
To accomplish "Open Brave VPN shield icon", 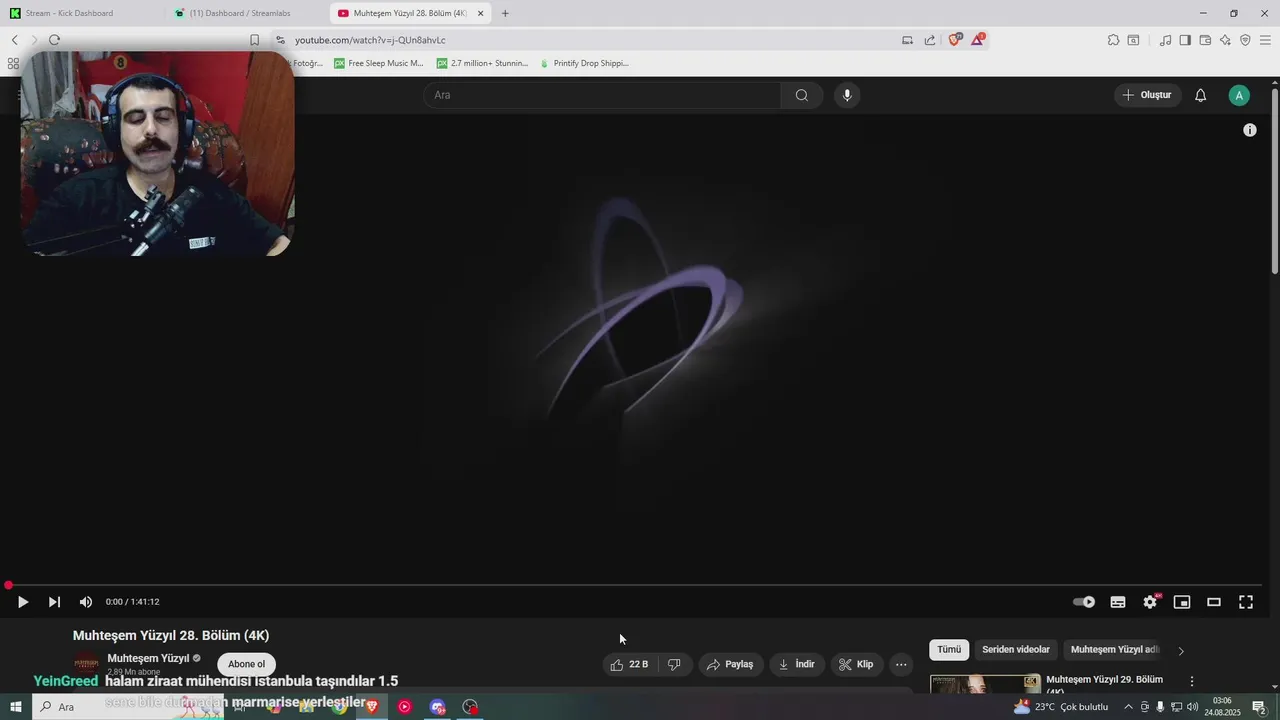I will pyautogui.click(x=1245, y=40).
